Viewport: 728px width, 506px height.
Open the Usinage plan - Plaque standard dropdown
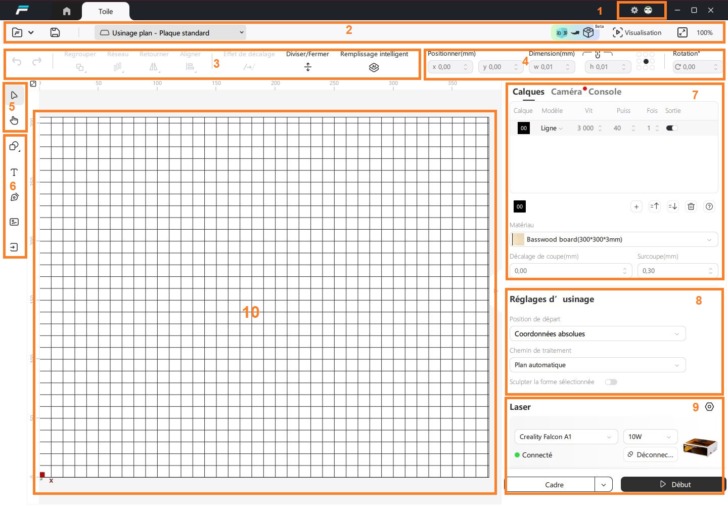point(170,32)
